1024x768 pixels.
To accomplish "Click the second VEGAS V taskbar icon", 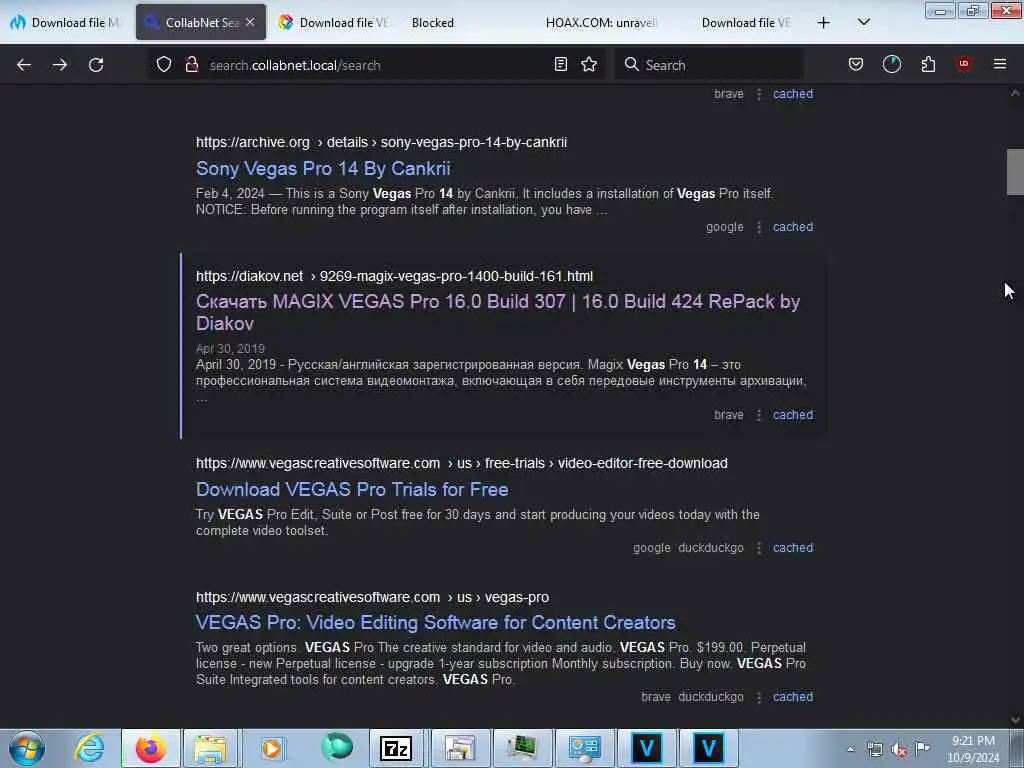I will click(x=708, y=748).
